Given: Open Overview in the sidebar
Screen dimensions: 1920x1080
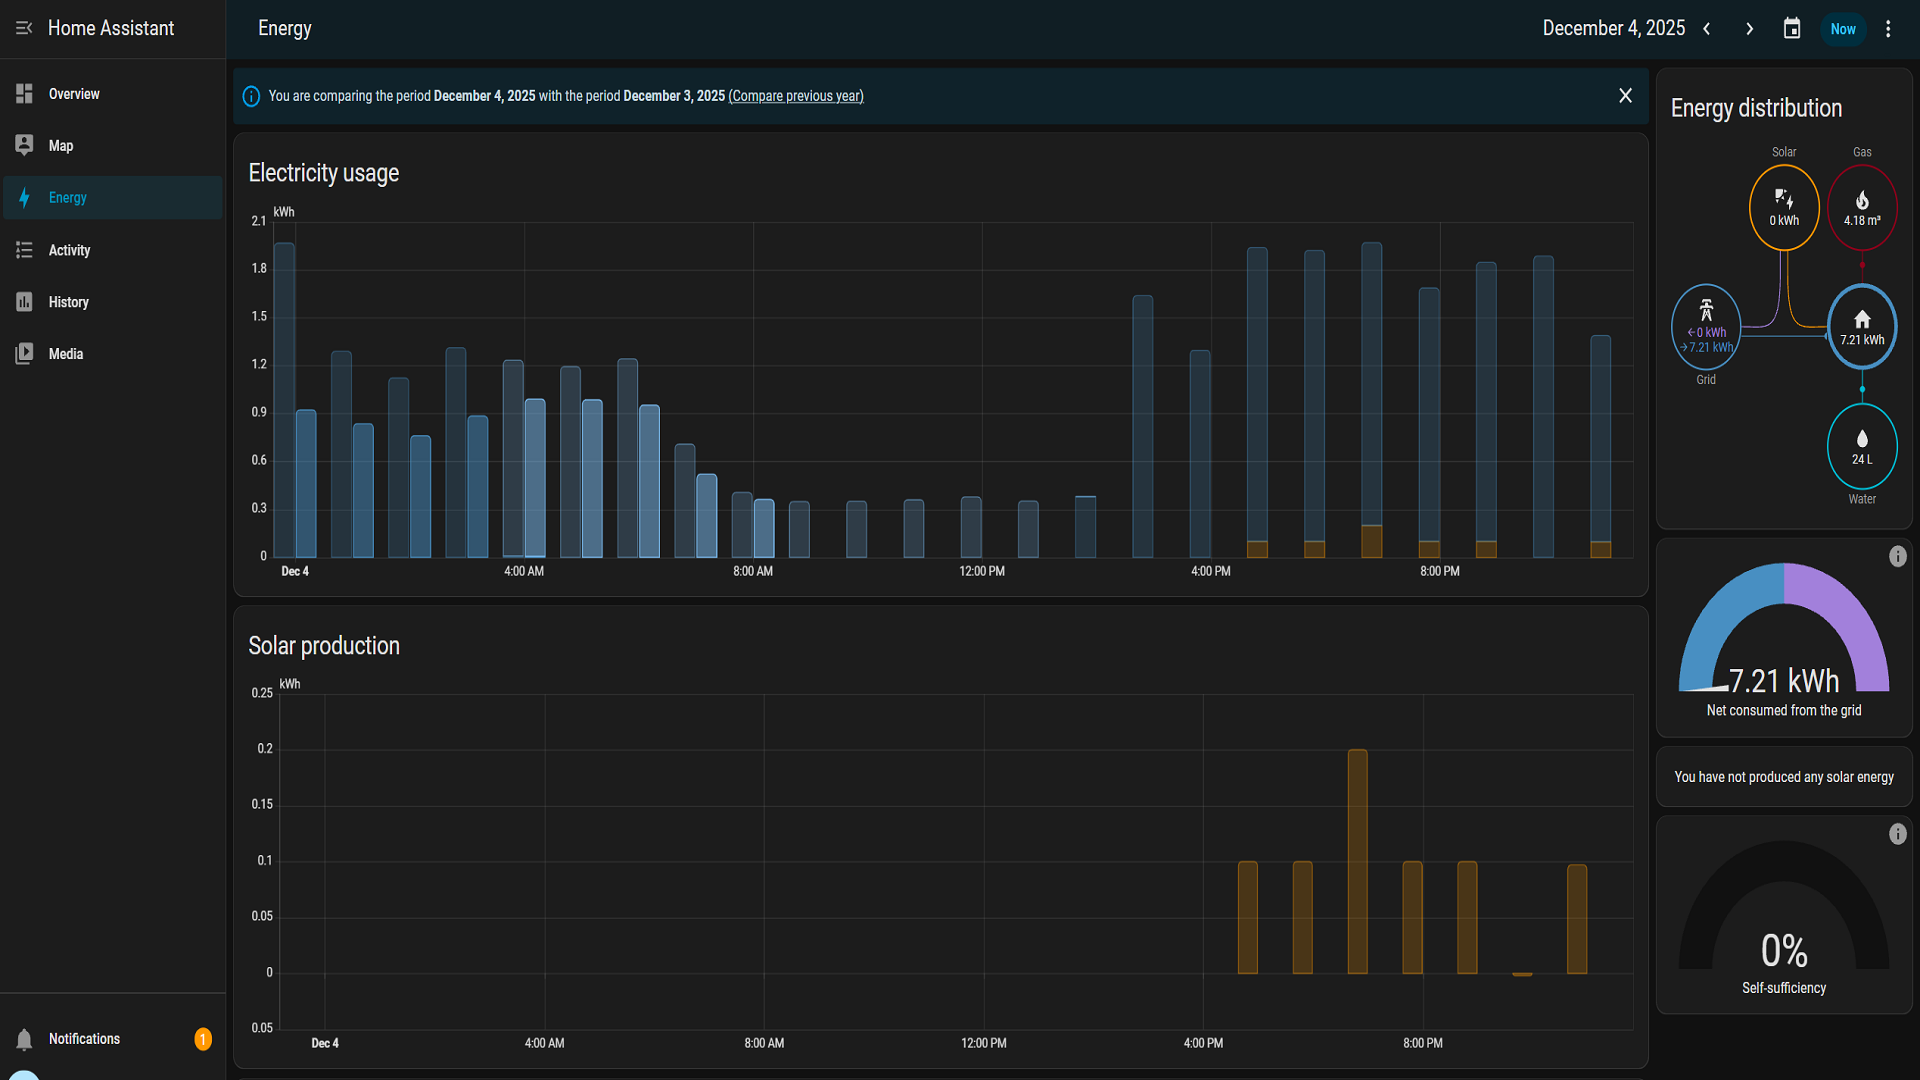Looking at the screenshot, I should pyautogui.click(x=74, y=94).
